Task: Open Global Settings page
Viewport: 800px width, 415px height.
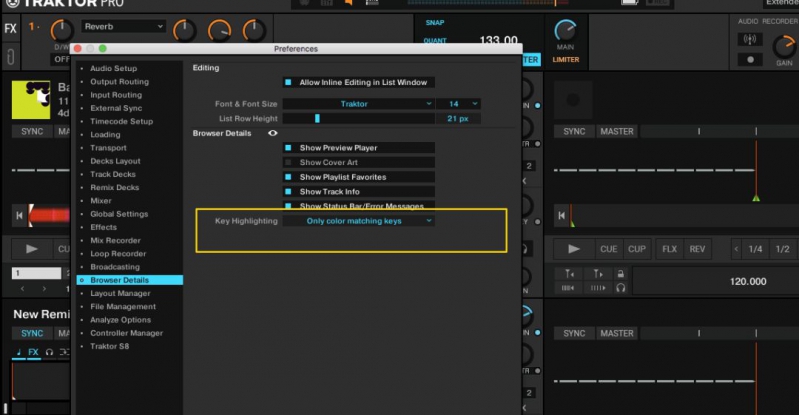Action: (119, 214)
